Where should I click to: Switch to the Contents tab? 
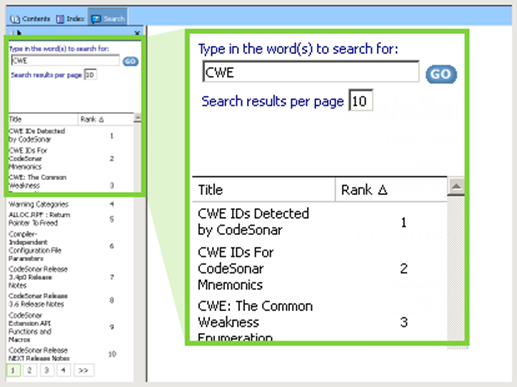pyautogui.click(x=30, y=19)
